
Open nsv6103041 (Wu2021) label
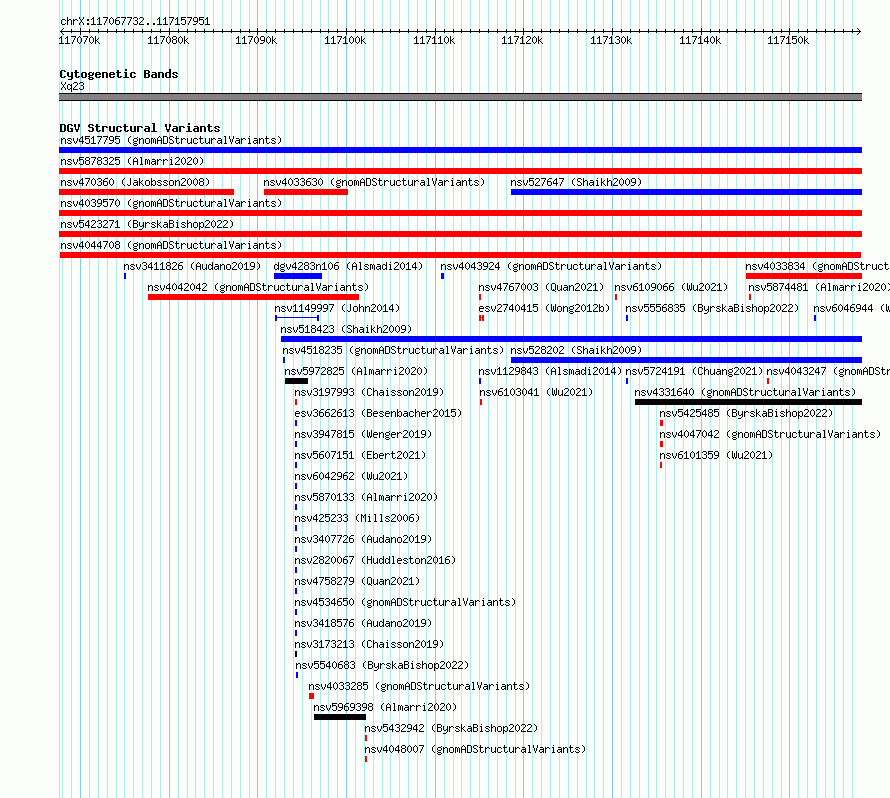tap(536, 392)
